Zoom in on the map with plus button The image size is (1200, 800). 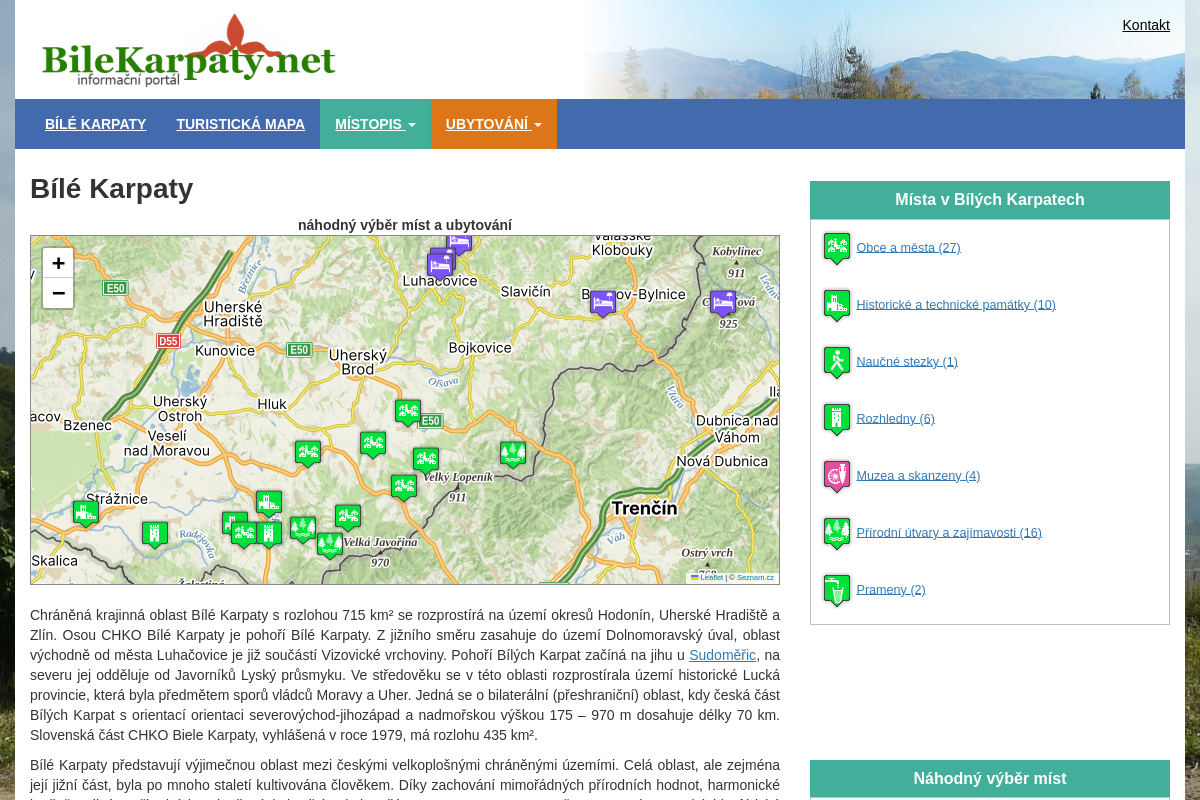tap(58, 263)
